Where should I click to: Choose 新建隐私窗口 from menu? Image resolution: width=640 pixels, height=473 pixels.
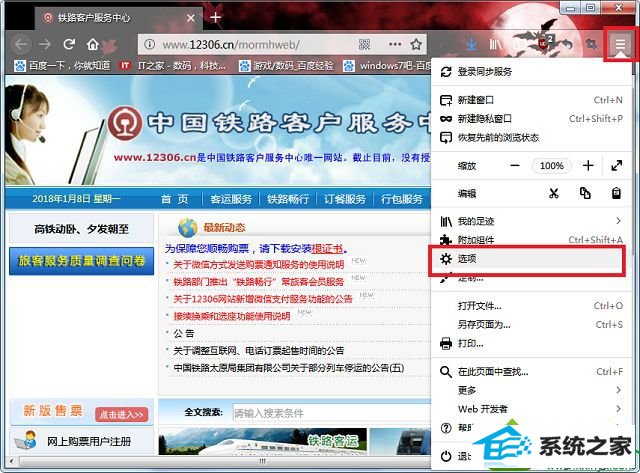click(531, 119)
